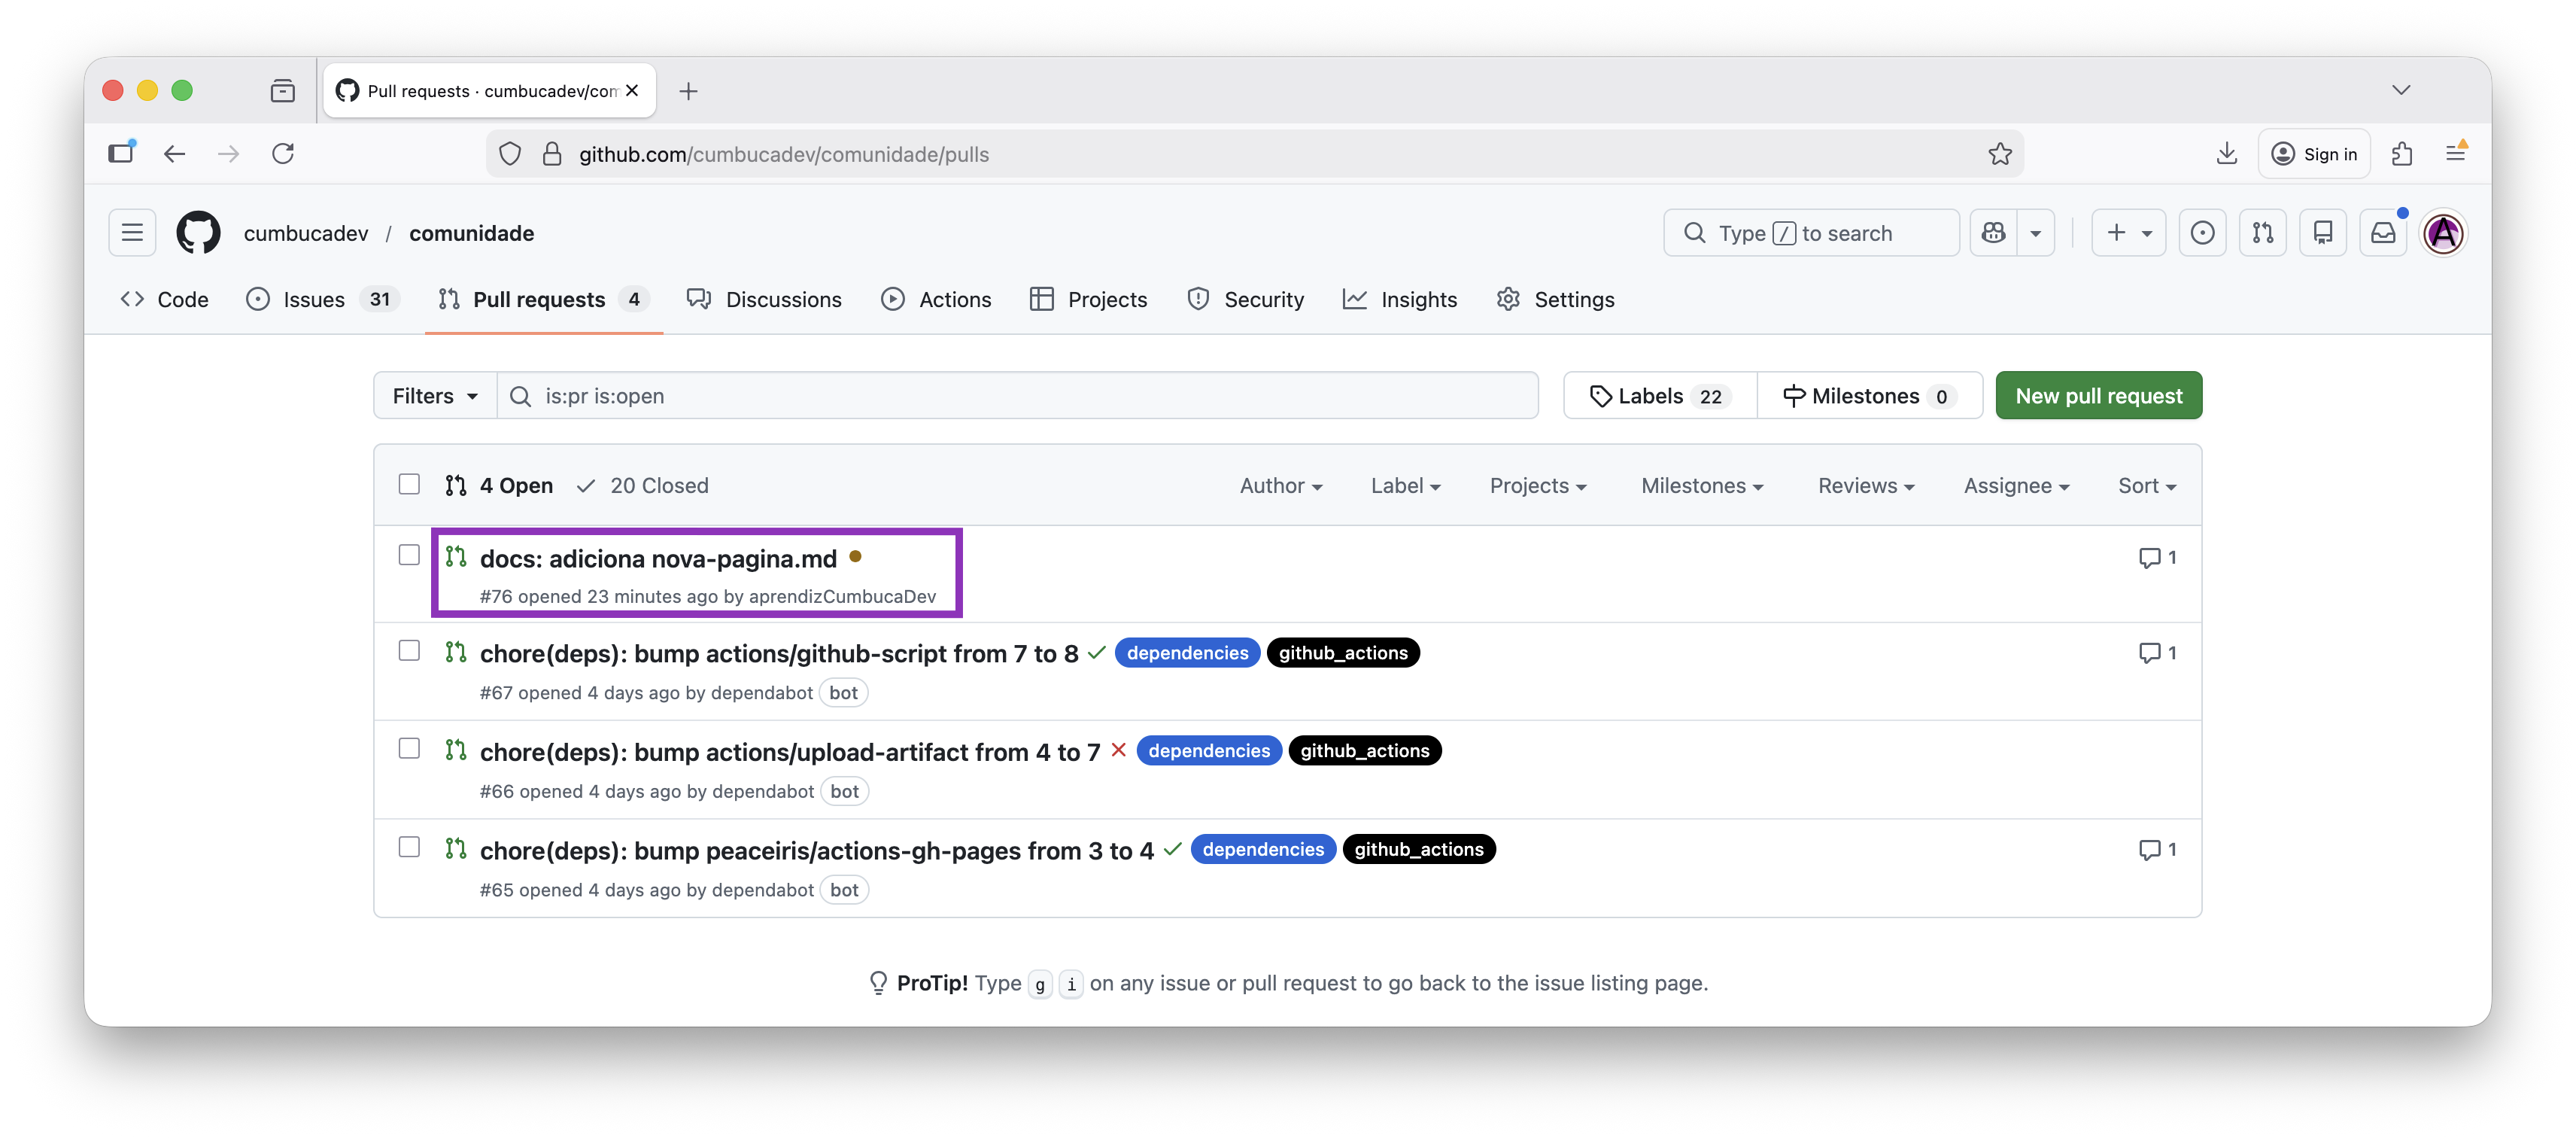
Task: Open the hamburger navigation menu
Action: 132,233
